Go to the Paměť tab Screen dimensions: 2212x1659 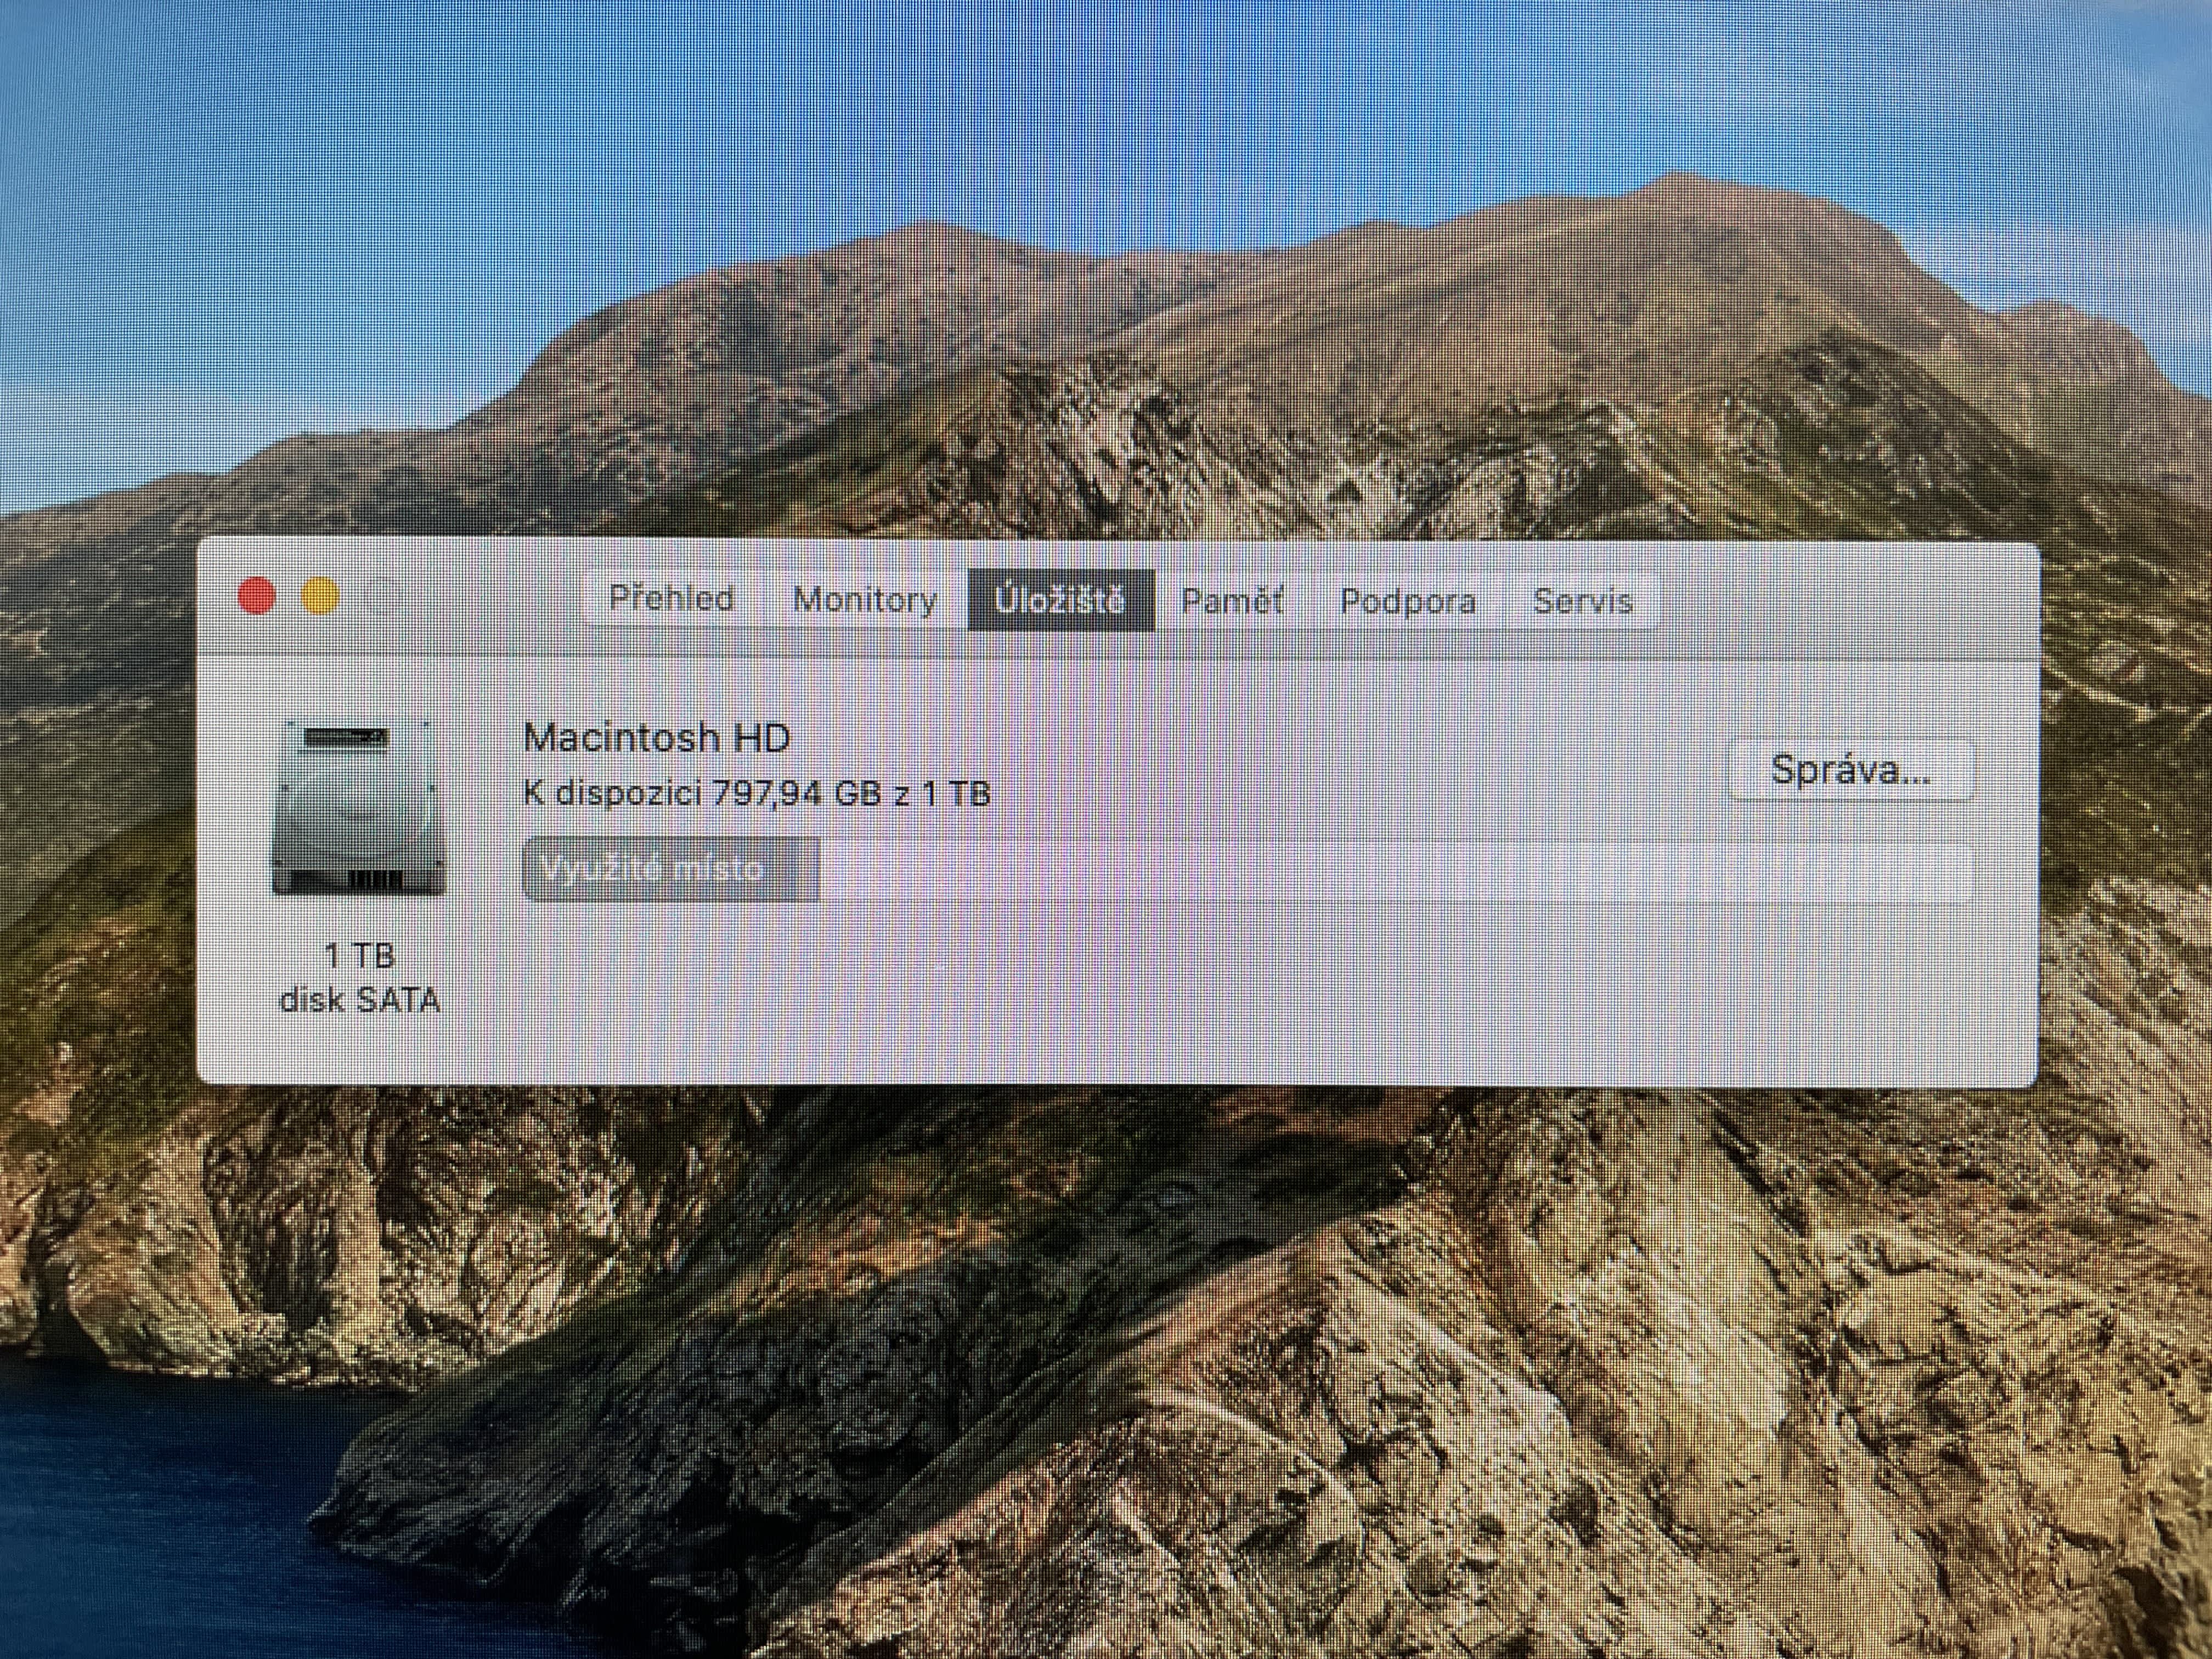(1232, 601)
